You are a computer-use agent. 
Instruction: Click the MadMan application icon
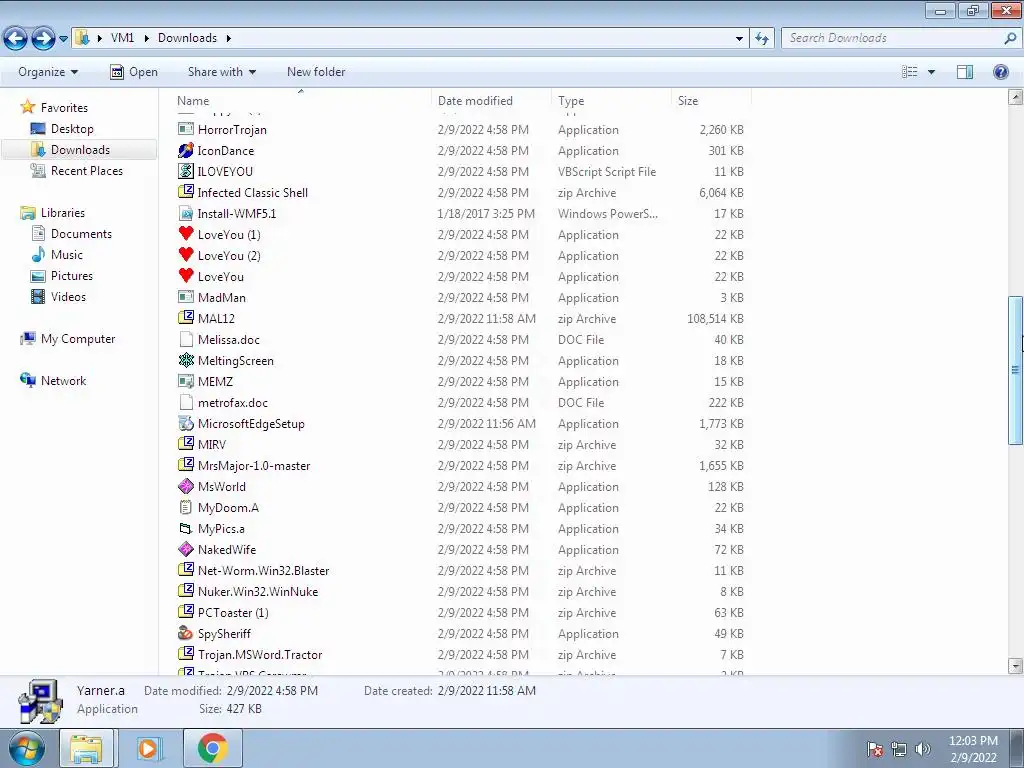[186, 297]
